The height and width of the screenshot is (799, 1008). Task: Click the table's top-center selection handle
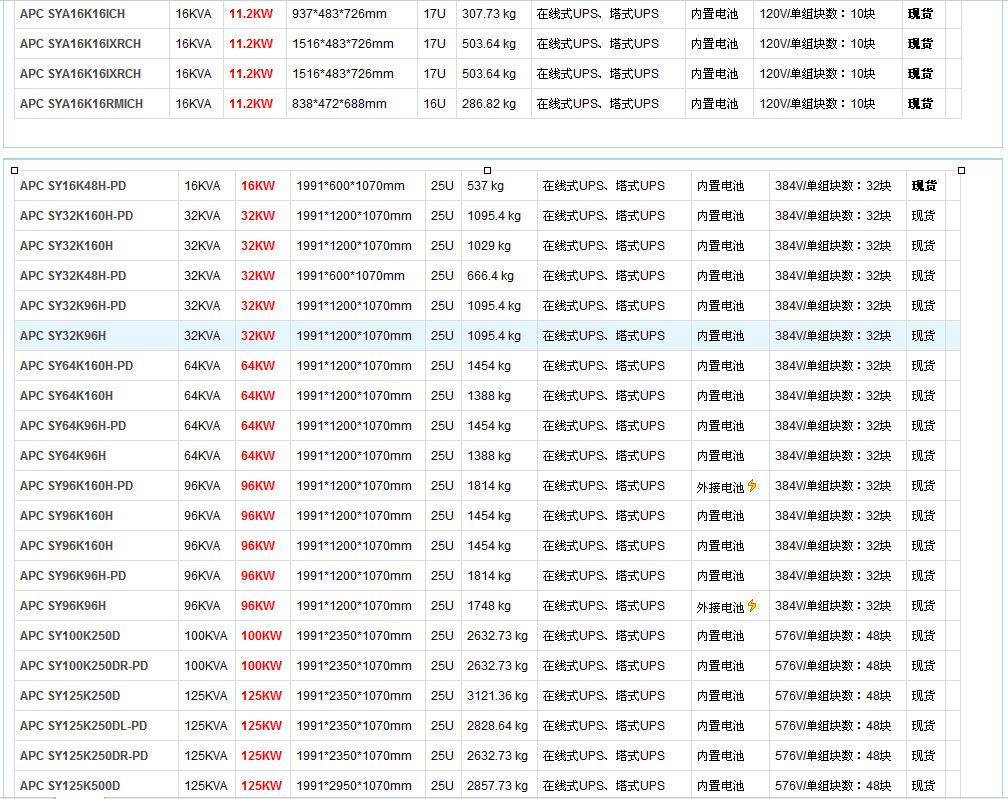pyautogui.click(x=488, y=171)
